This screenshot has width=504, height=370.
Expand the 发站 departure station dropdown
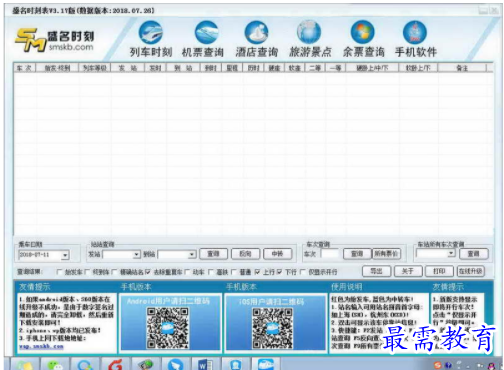click(x=136, y=255)
